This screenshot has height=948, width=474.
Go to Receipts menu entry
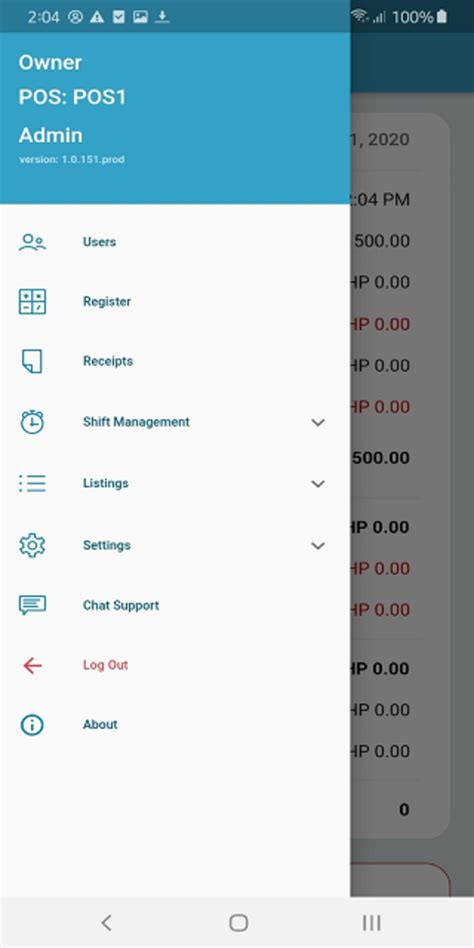click(175, 361)
